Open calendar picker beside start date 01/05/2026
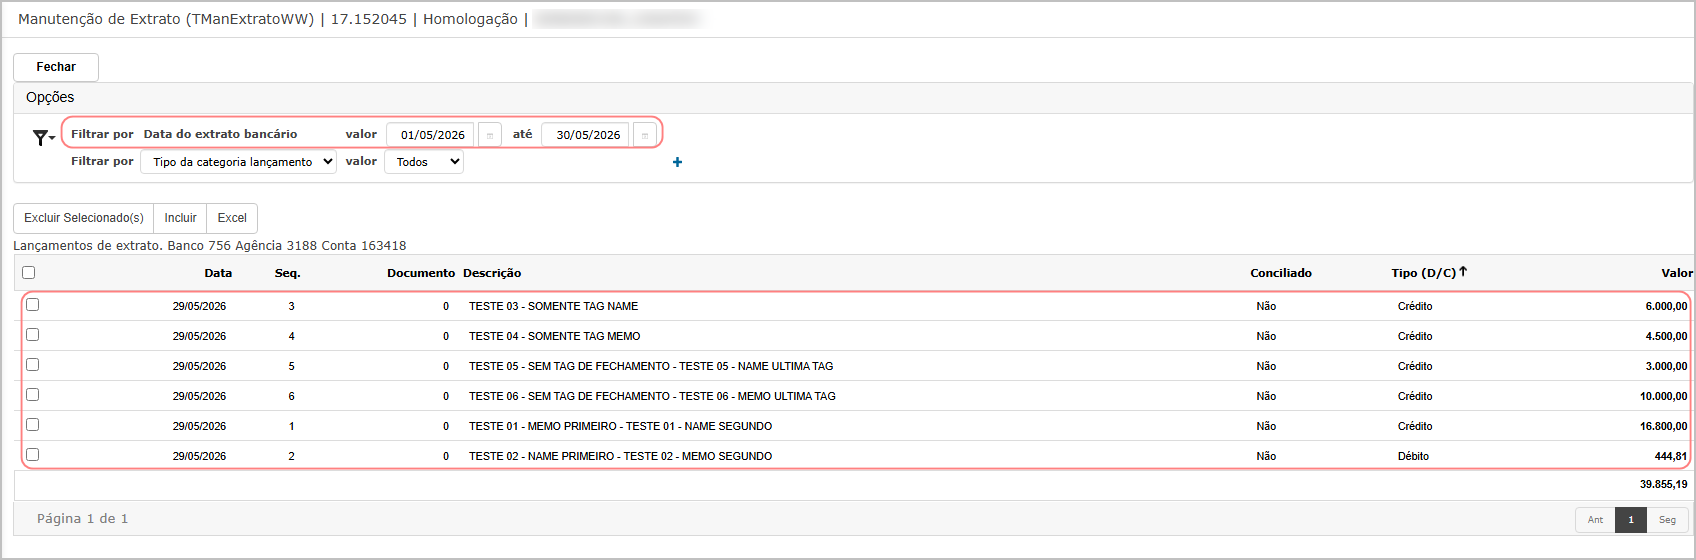Viewport: 1696px width, 560px height. tap(490, 135)
